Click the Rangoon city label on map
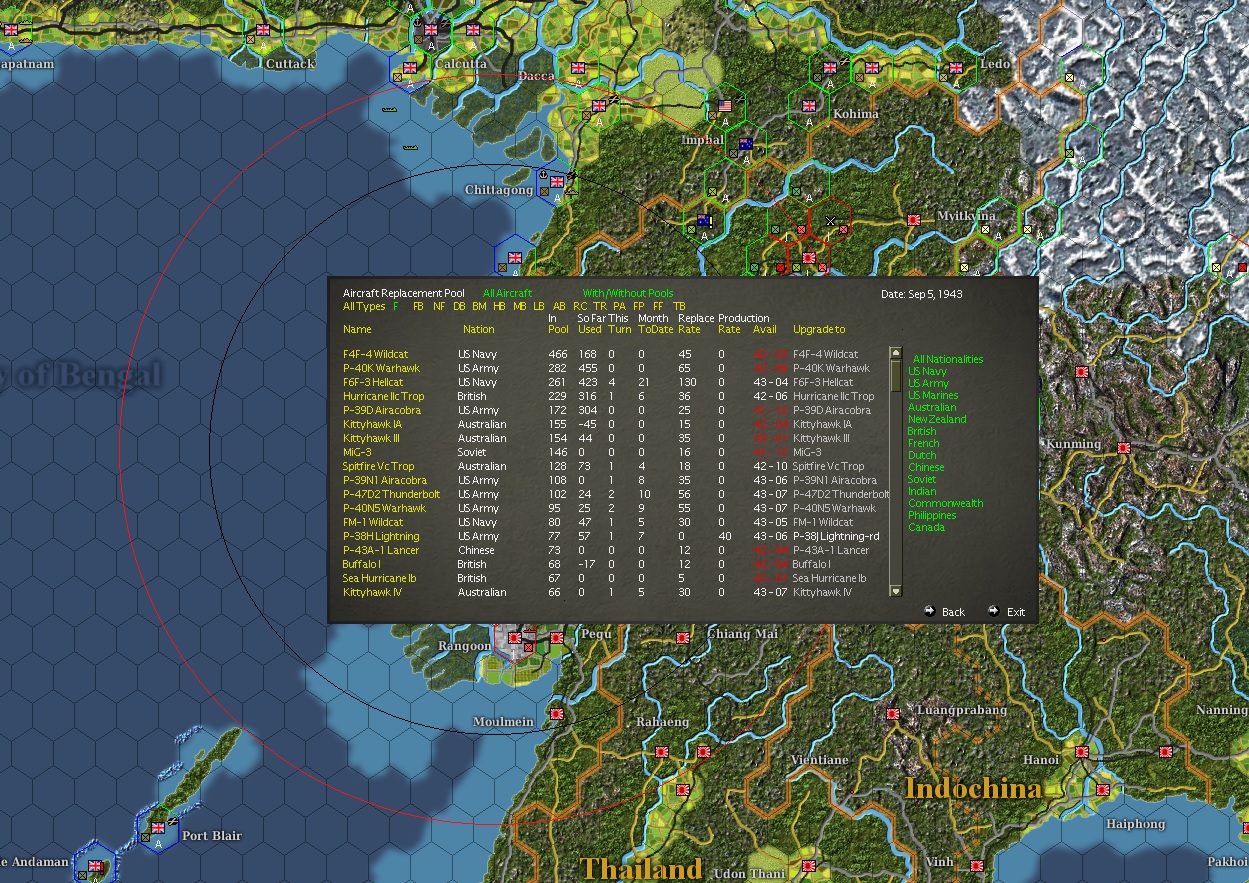Screen dimensions: 1249x883 pos(465,646)
